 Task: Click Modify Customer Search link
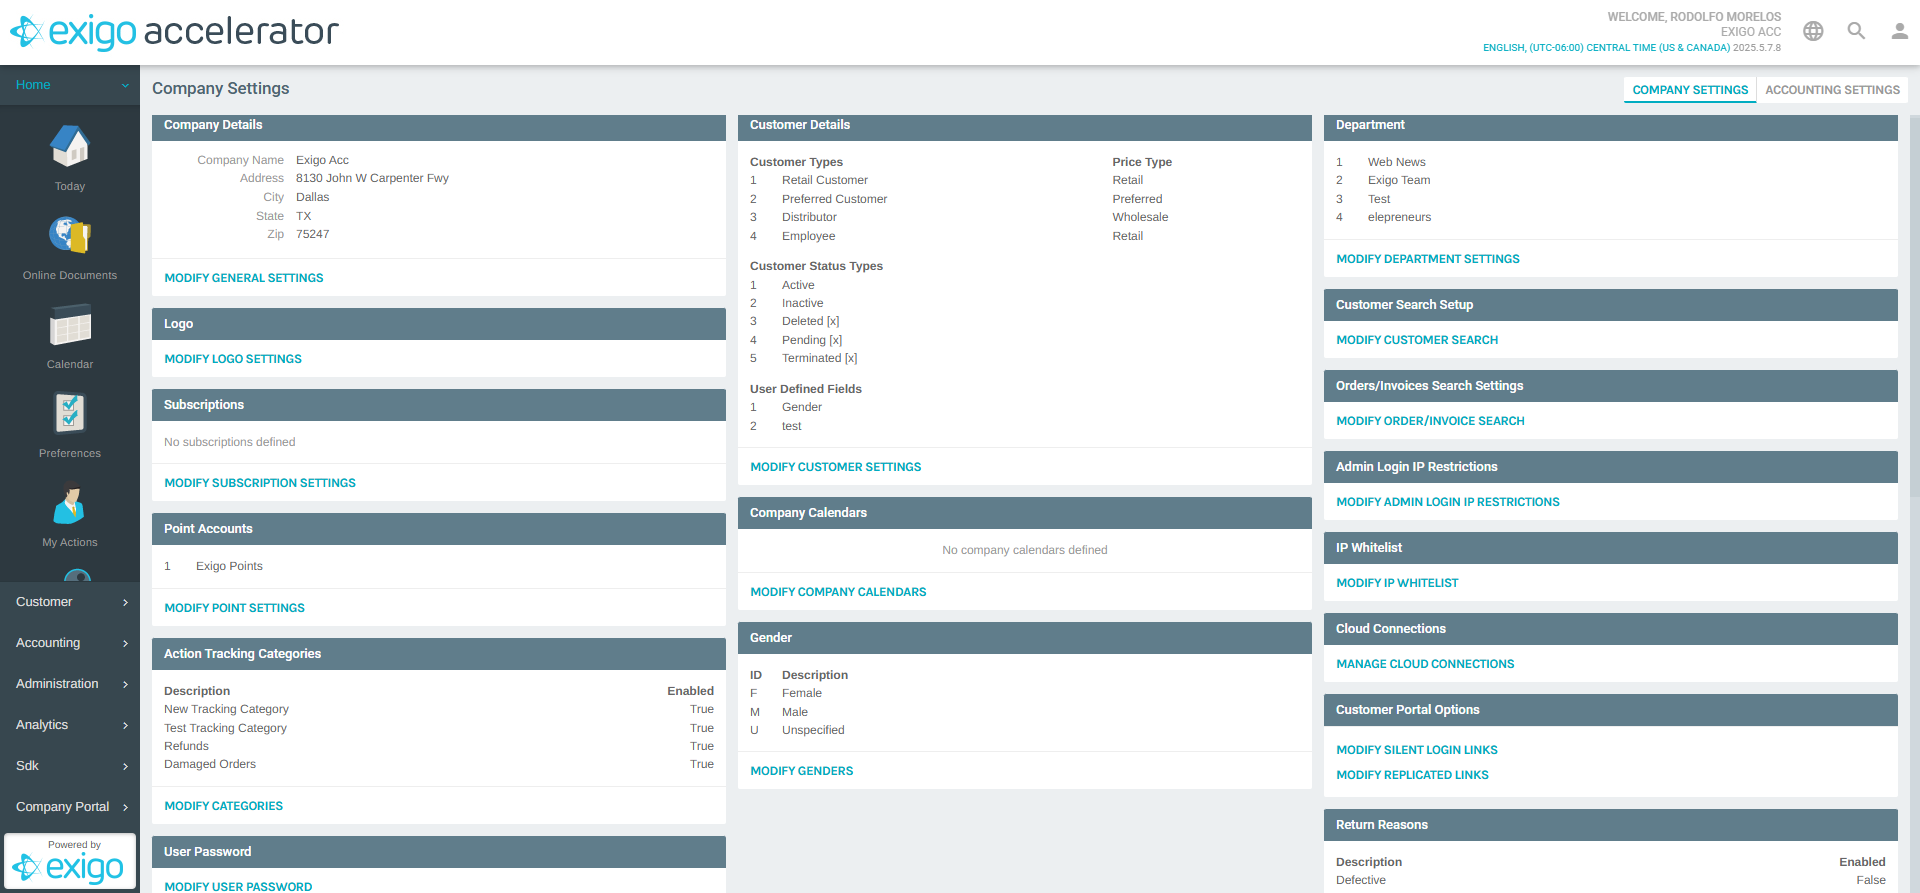pyautogui.click(x=1417, y=340)
